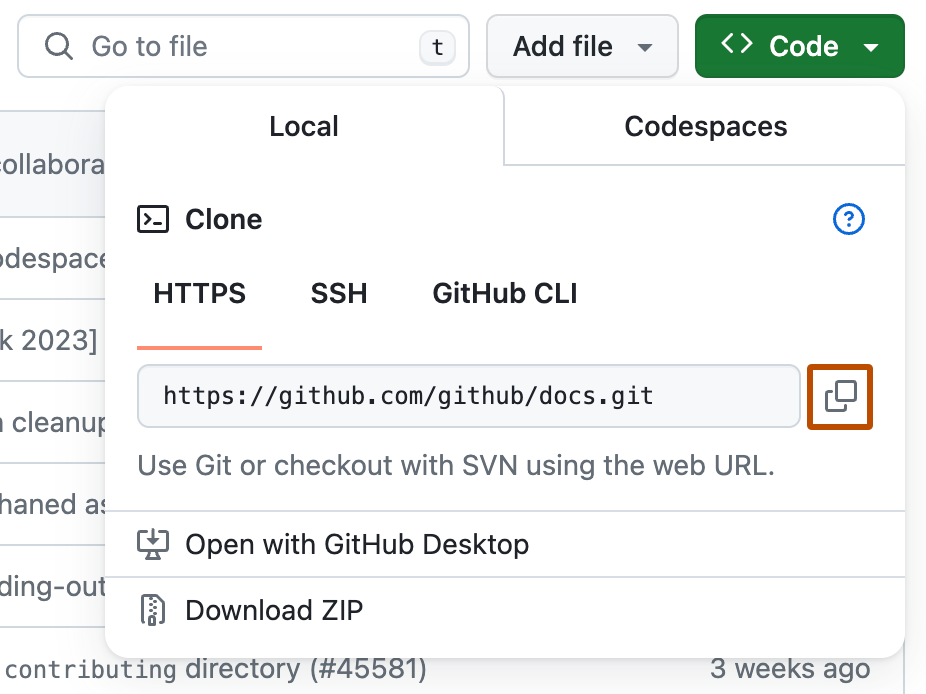Screen dimensions: 926x694
Task: Switch cloning to SSH
Action: 338,293
